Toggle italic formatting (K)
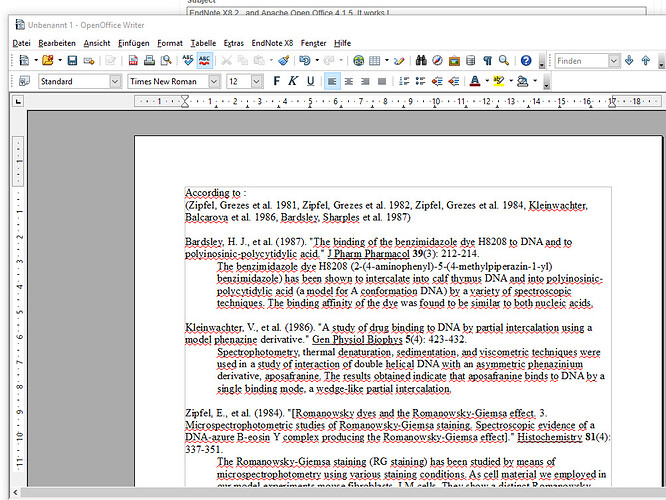The image size is (666, 500). (x=293, y=81)
